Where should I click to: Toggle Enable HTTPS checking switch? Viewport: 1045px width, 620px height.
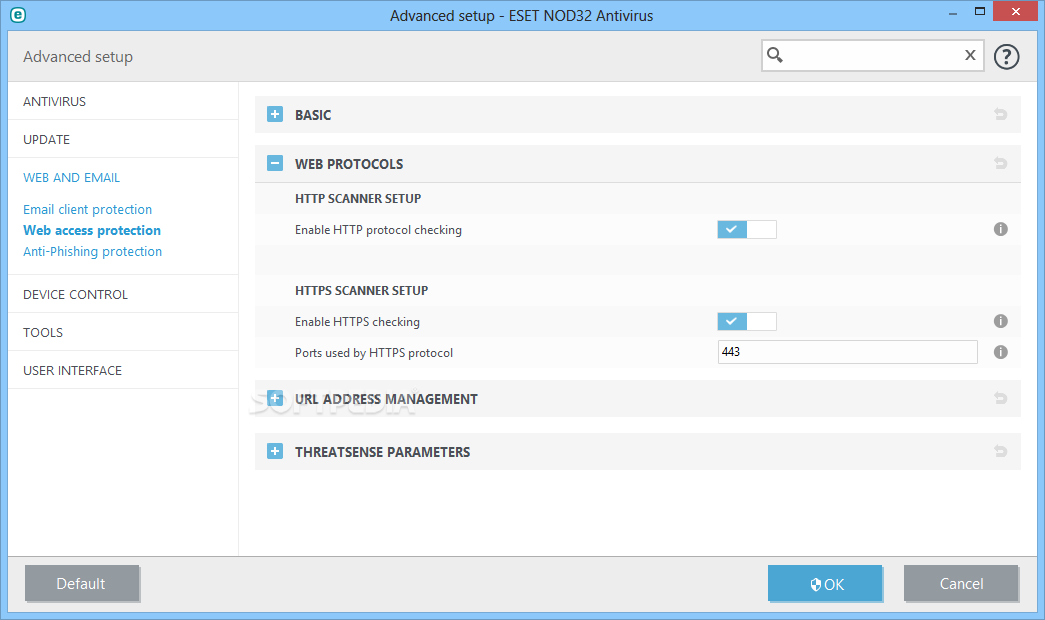point(746,321)
